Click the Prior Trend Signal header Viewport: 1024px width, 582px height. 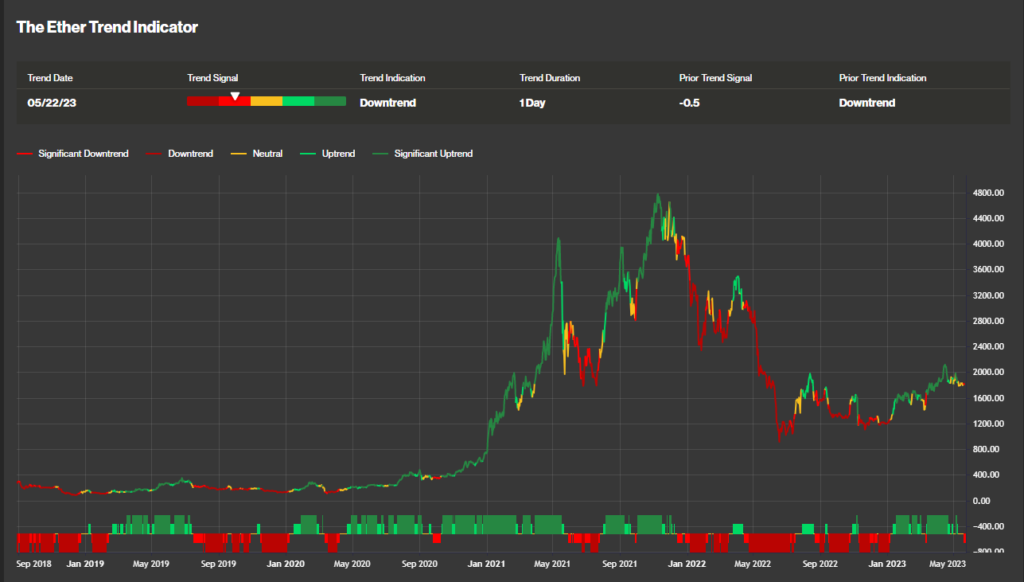tap(716, 78)
